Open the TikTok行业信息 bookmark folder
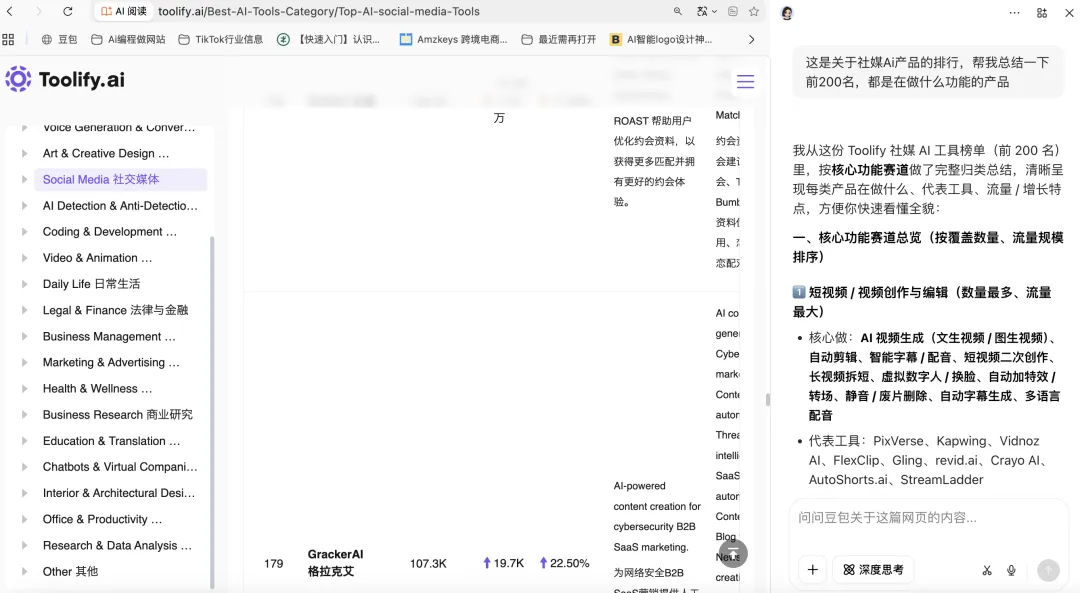Viewport: 1080px width, 593px height. pos(220,39)
